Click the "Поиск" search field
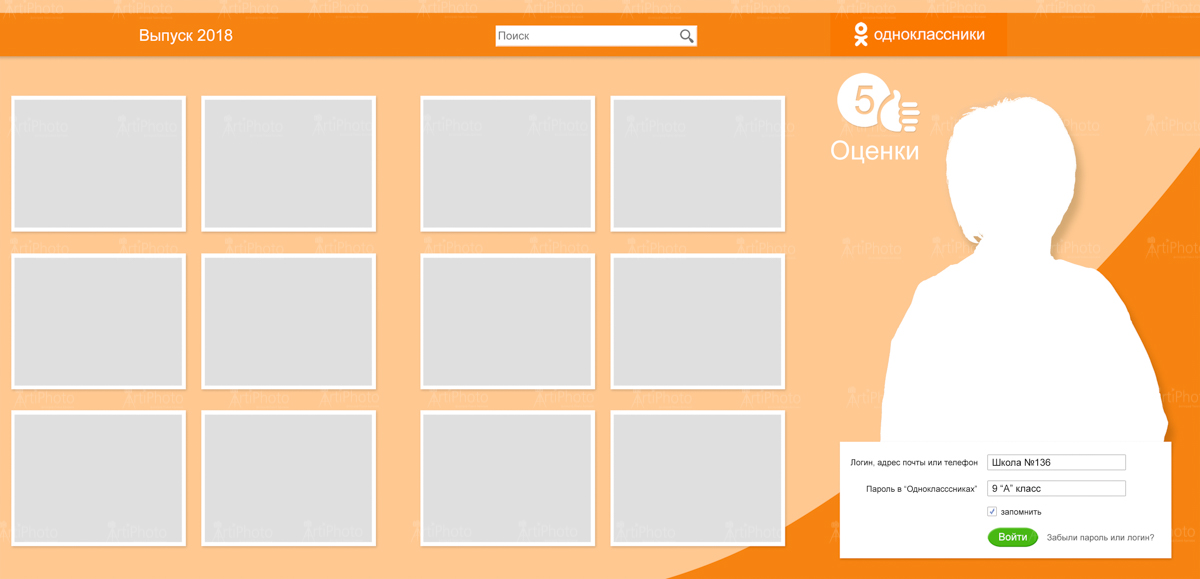Viewport: 1200px width, 579px height. pos(585,36)
